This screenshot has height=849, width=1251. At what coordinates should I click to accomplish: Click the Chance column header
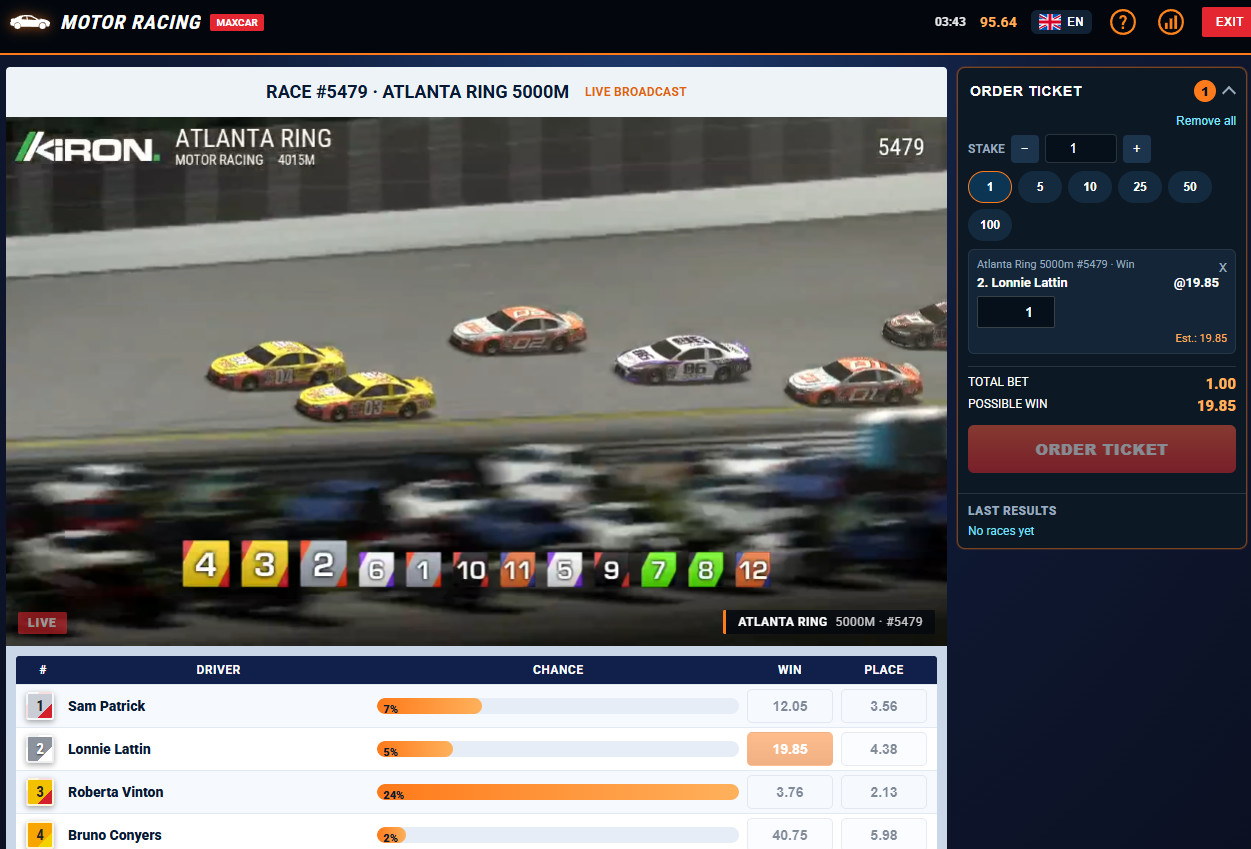click(x=558, y=670)
